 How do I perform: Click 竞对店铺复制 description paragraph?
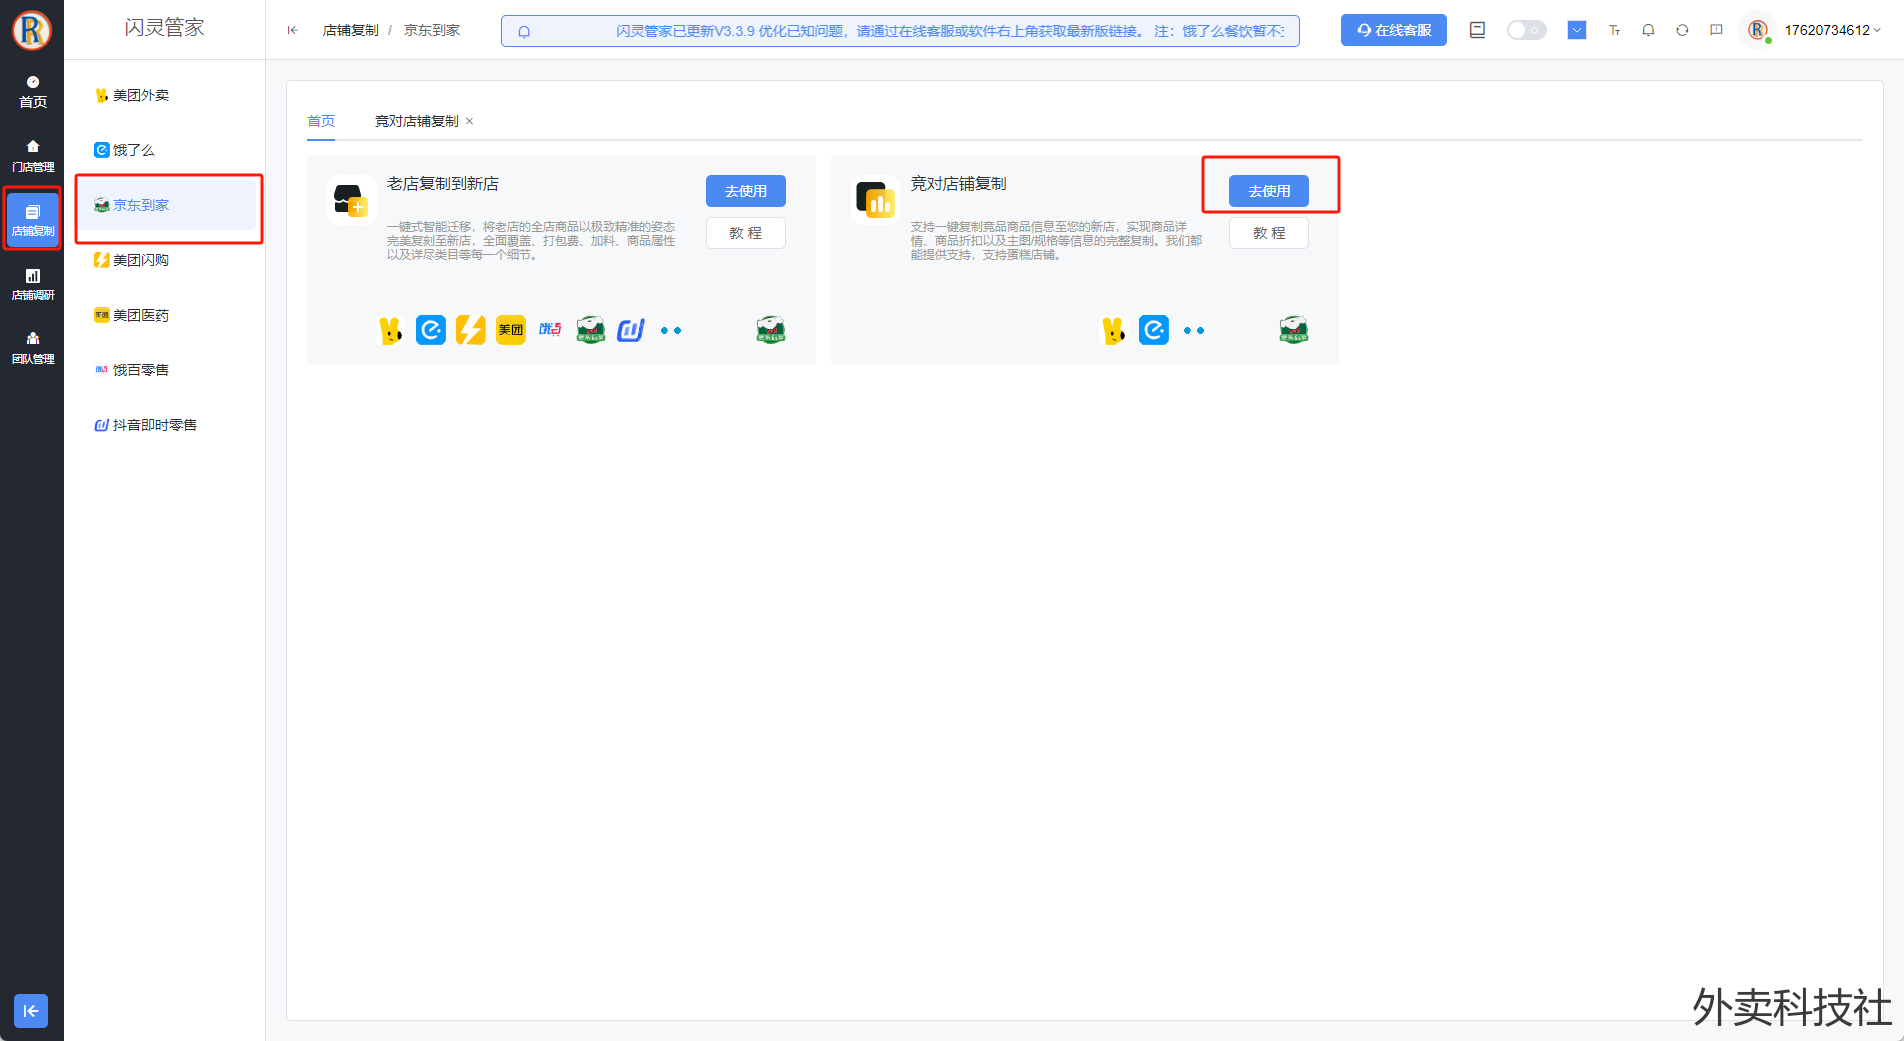coord(1056,241)
